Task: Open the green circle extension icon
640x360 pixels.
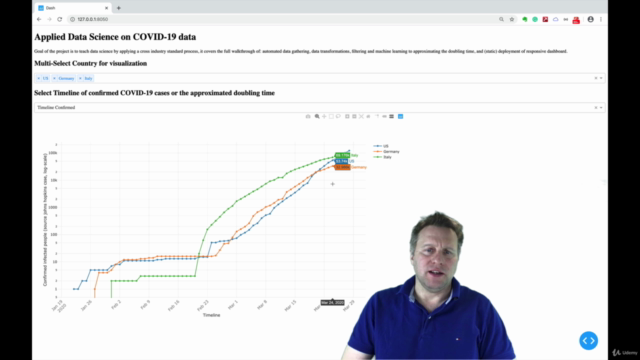Action: coord(535,19)
